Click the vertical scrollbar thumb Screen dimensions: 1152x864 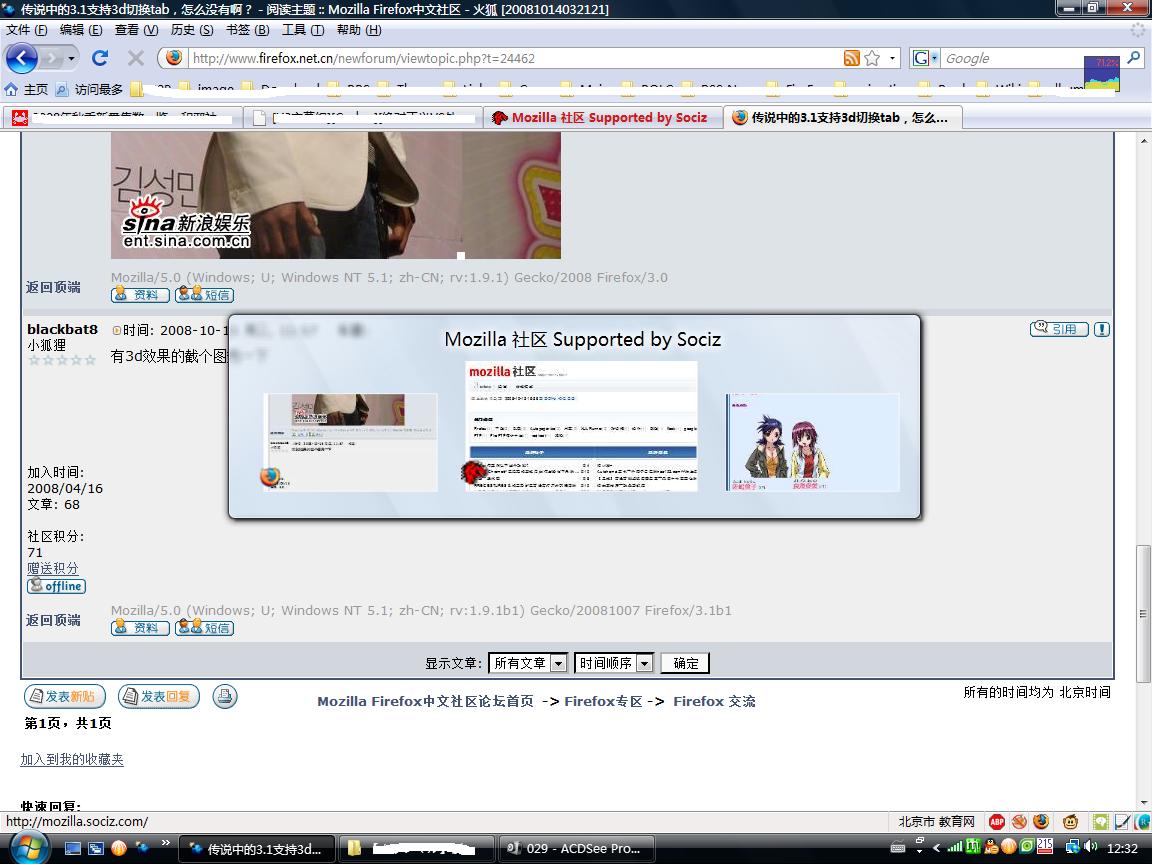1143,614
